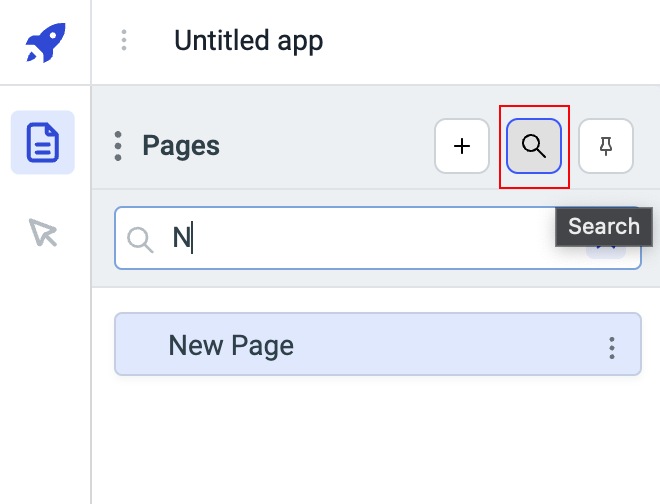Screen dimensions: 660x504
Task: Click empty area below New Page item
Action: [376, 440]
